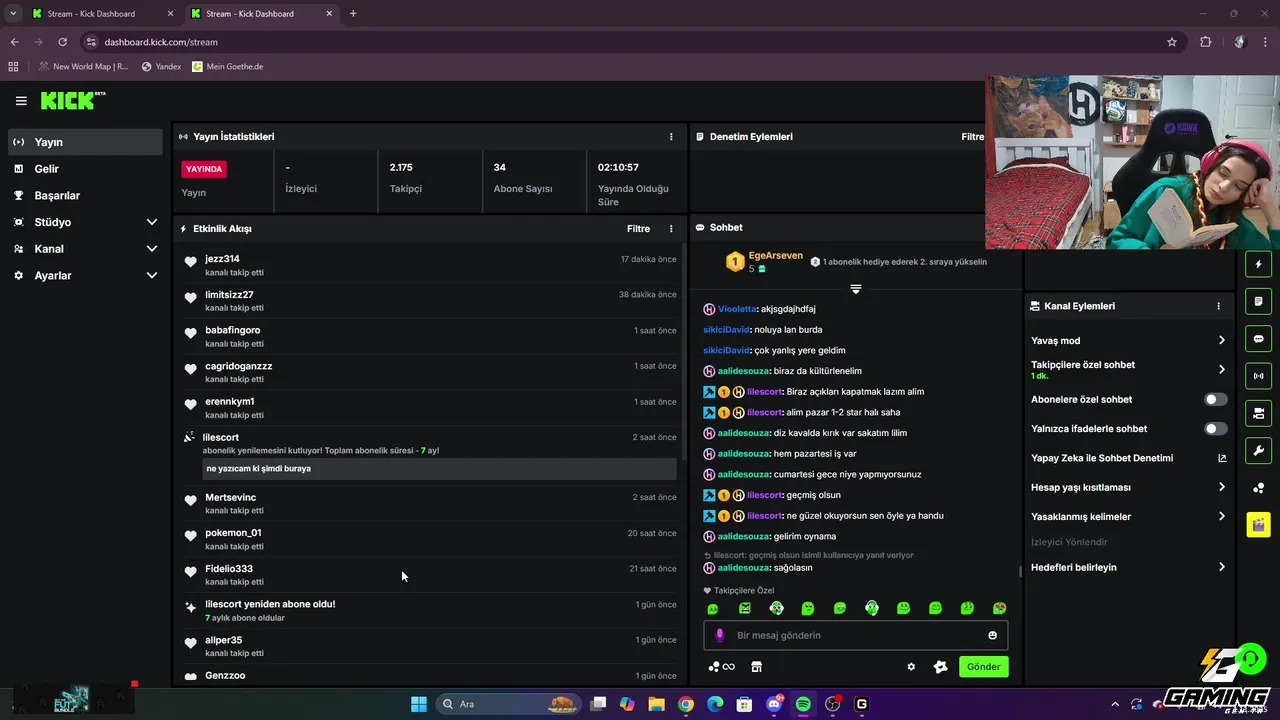Open the shop icon below chat input

[757, 667]
